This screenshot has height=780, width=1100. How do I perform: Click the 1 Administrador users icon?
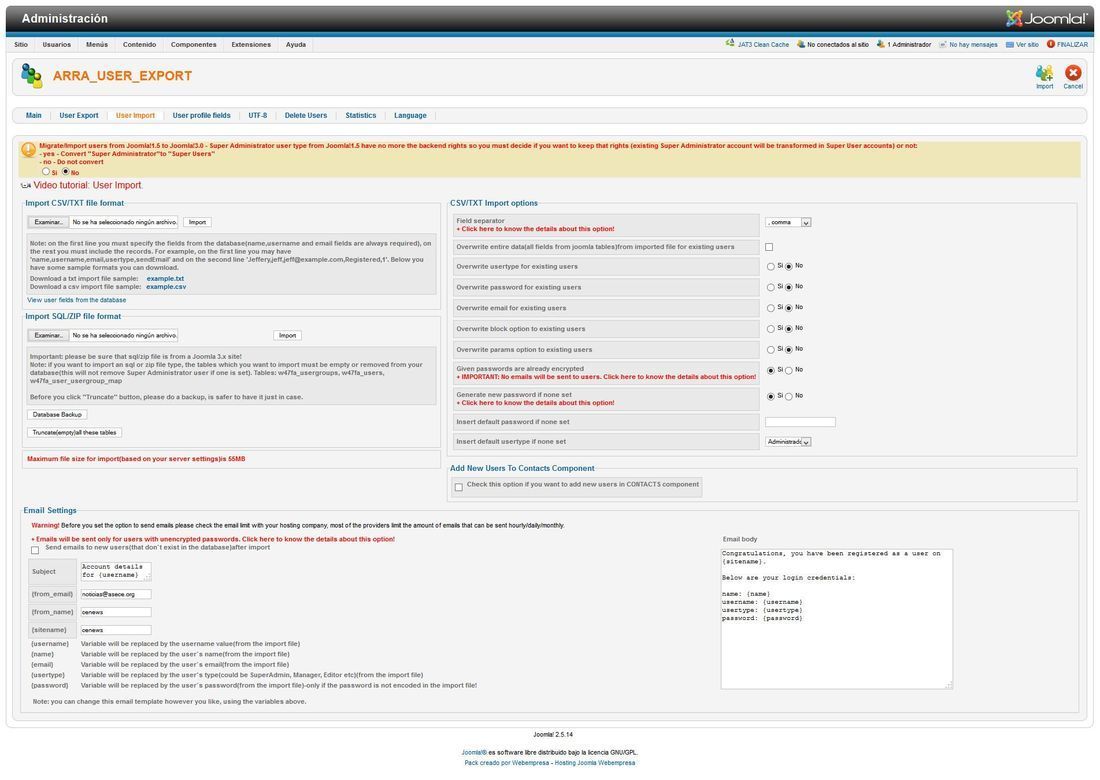tap(880, 44)
